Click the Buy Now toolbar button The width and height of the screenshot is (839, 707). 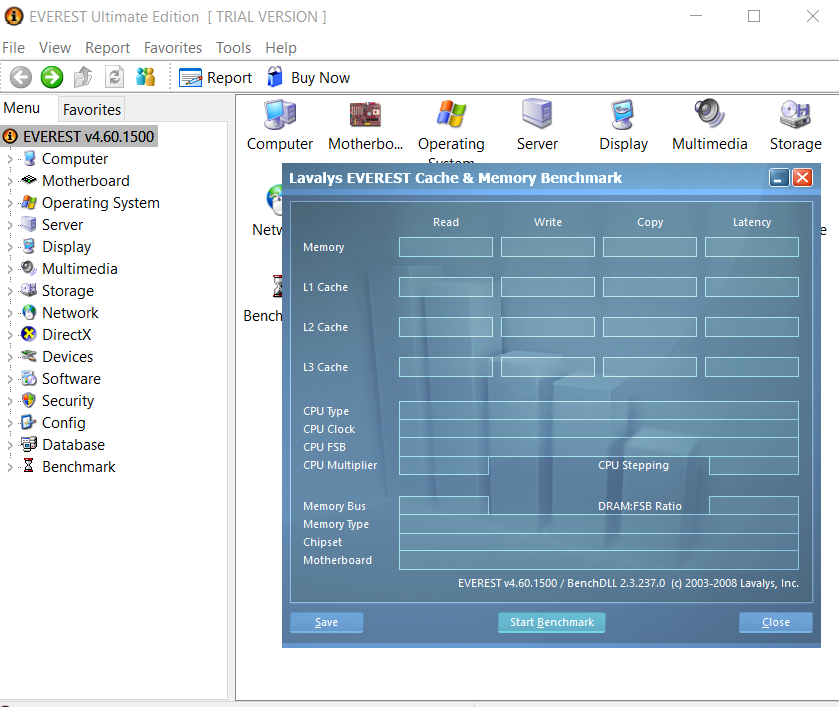[308, 78]
